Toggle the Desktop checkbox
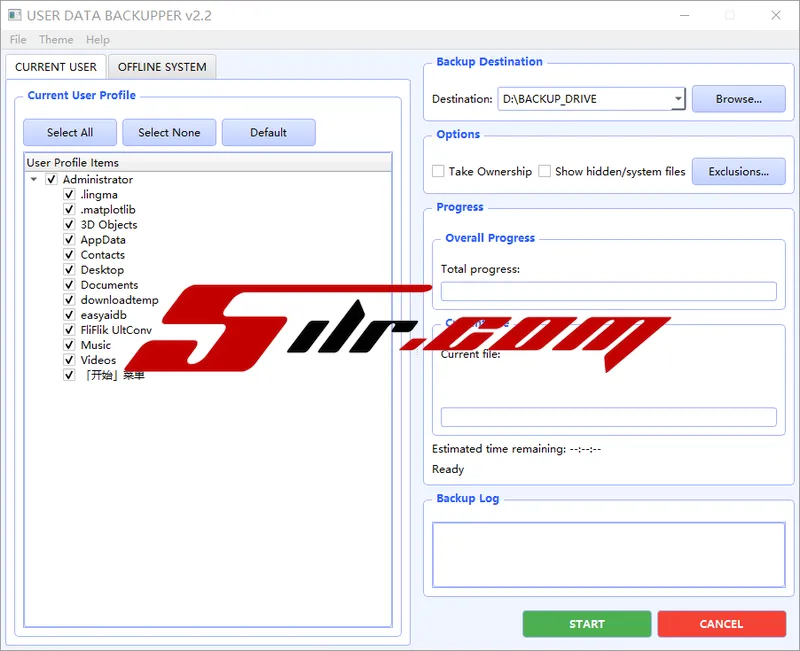Image resolution: width=800 pixels, height=651 pixels. (69, 270)
